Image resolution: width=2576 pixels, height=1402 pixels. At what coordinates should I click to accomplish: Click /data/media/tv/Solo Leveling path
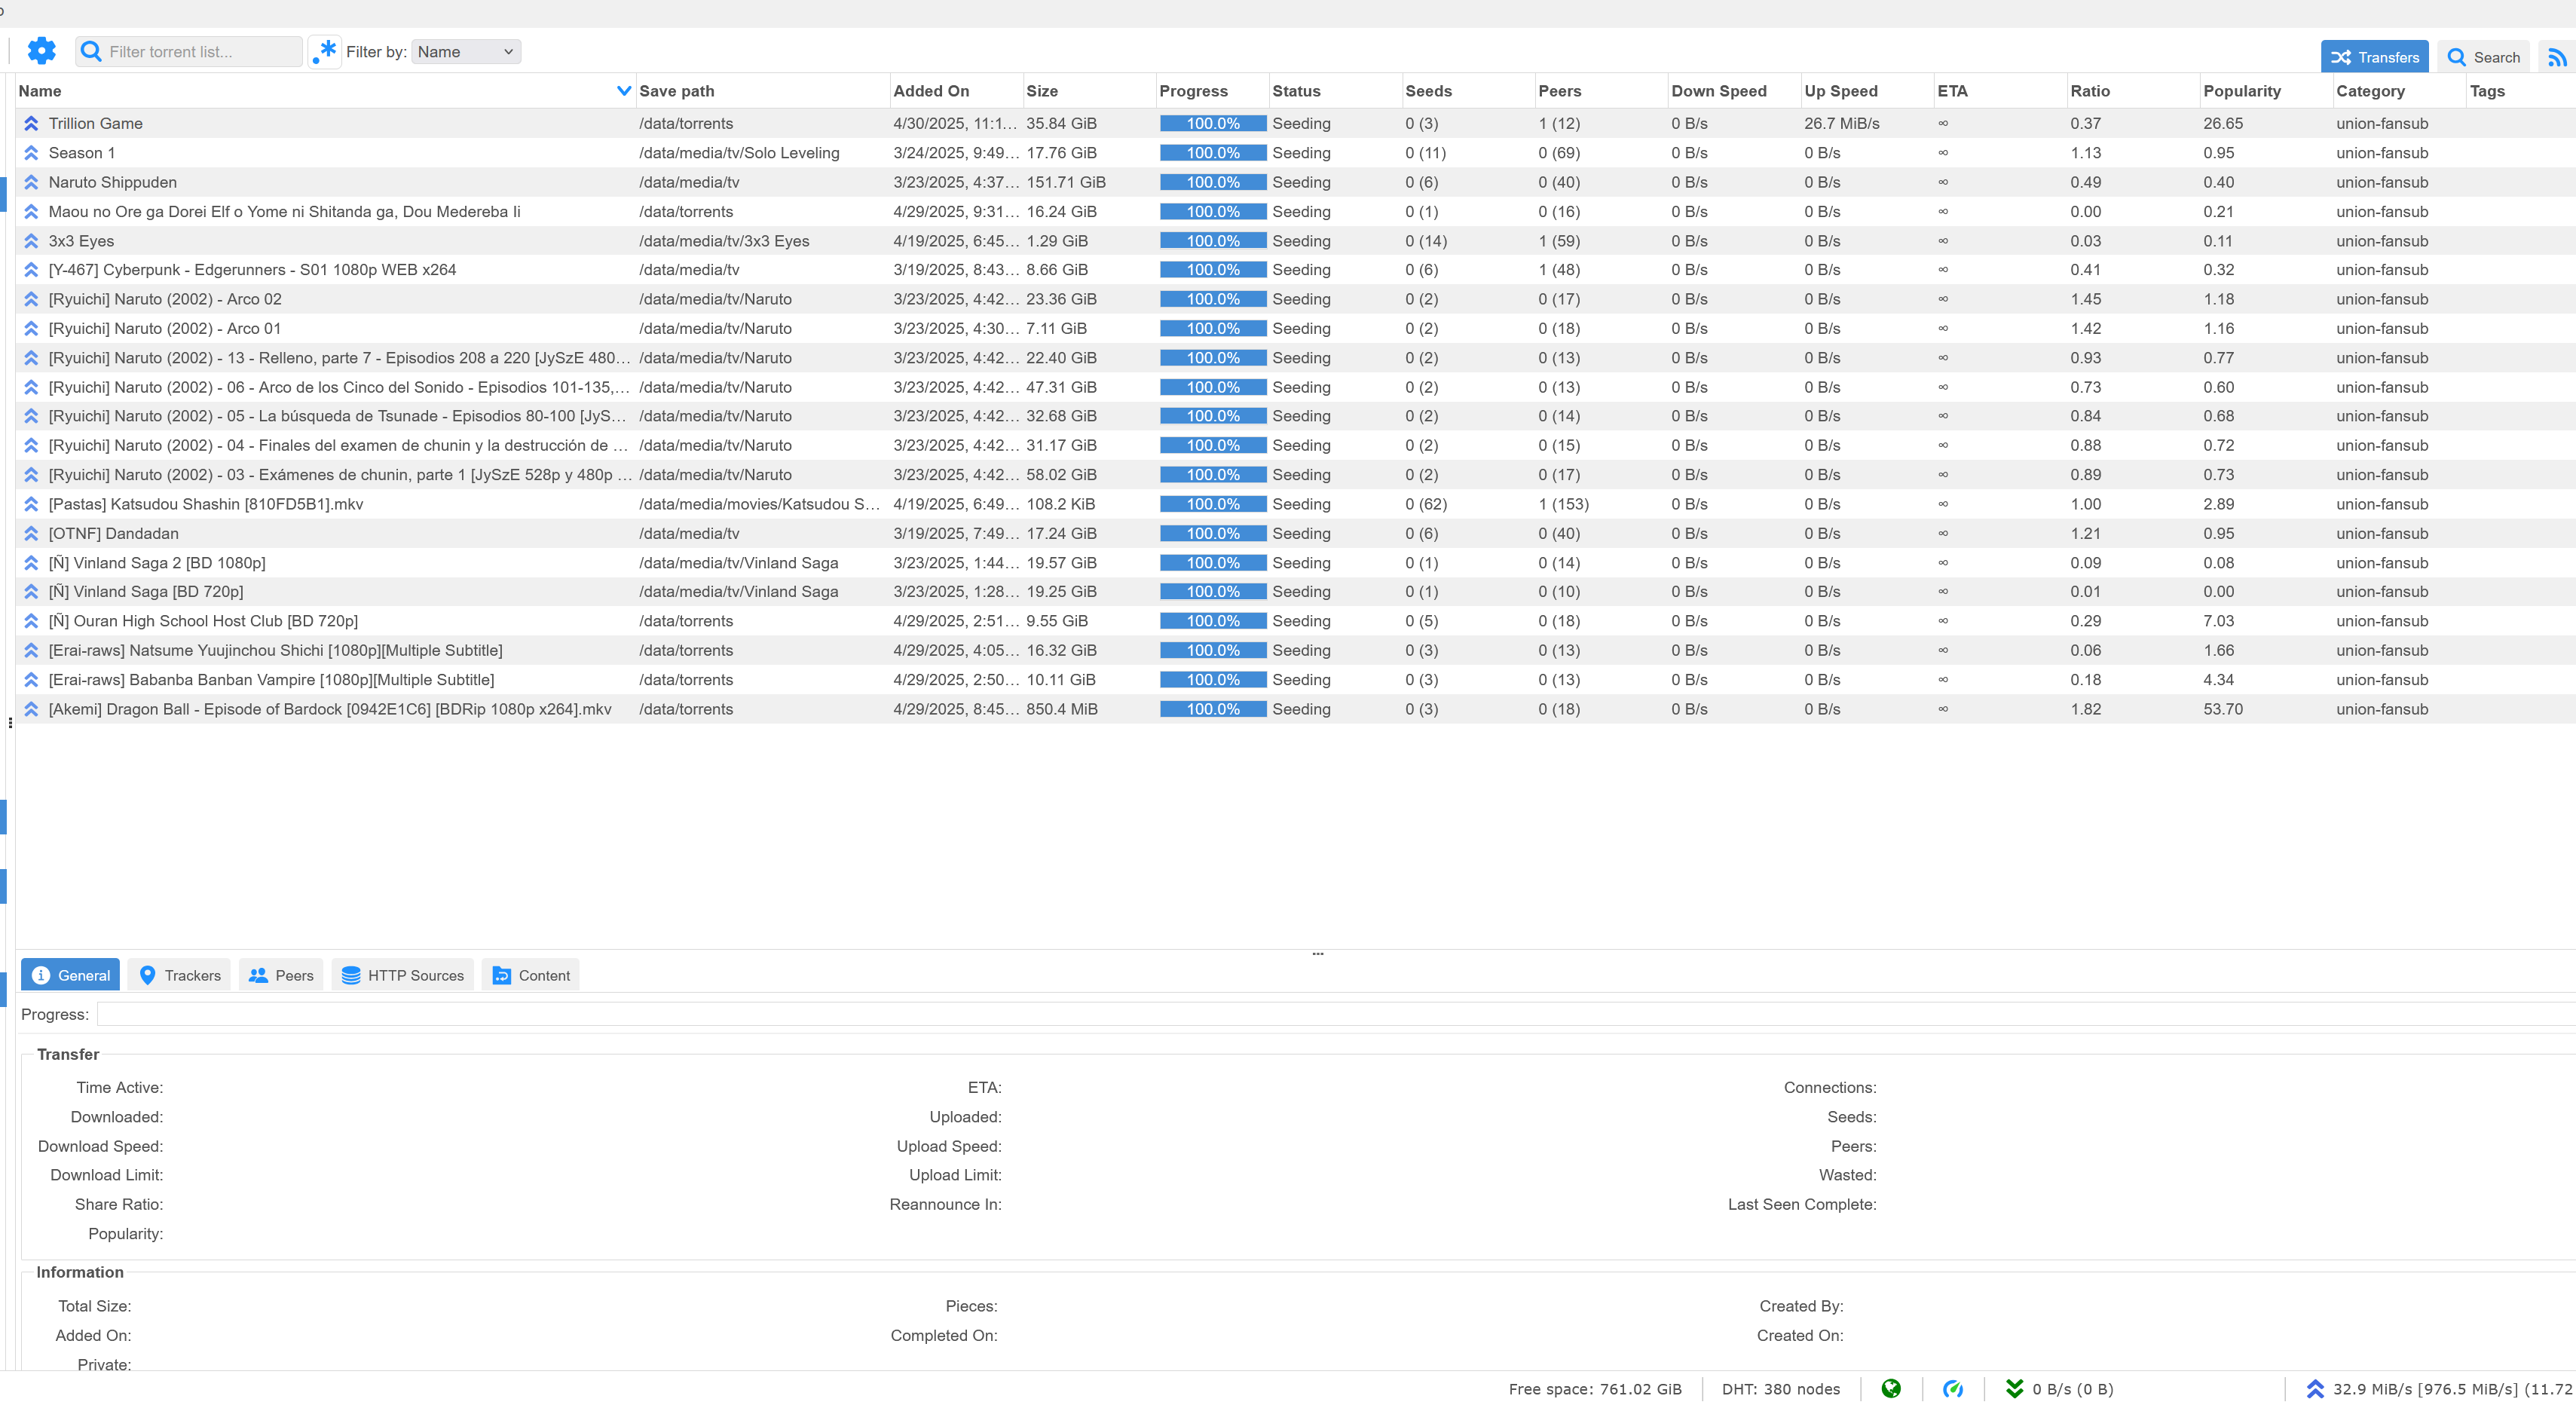pos(739,153)
